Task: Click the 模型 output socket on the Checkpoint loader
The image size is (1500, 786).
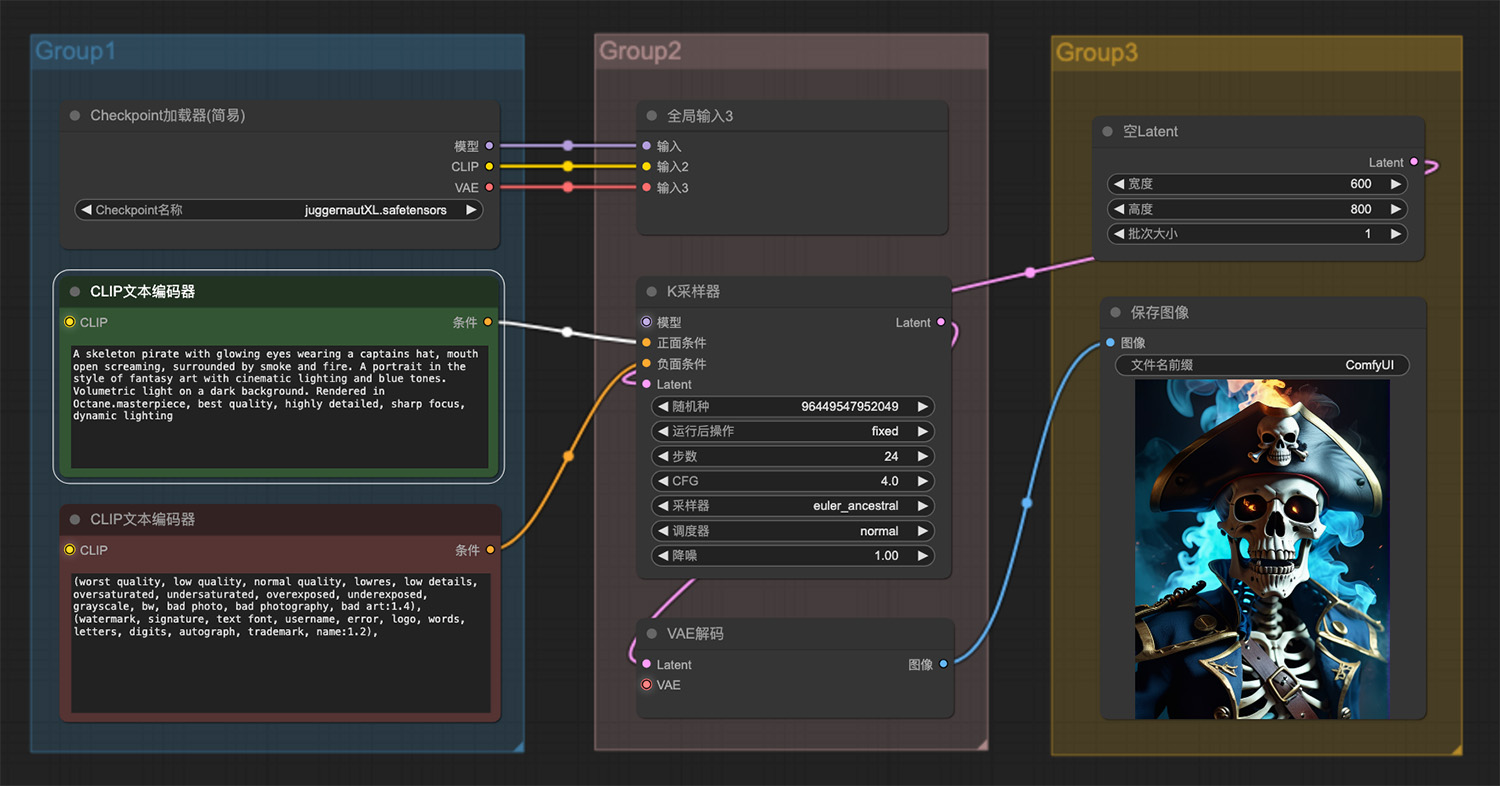Action: point(489,146)
